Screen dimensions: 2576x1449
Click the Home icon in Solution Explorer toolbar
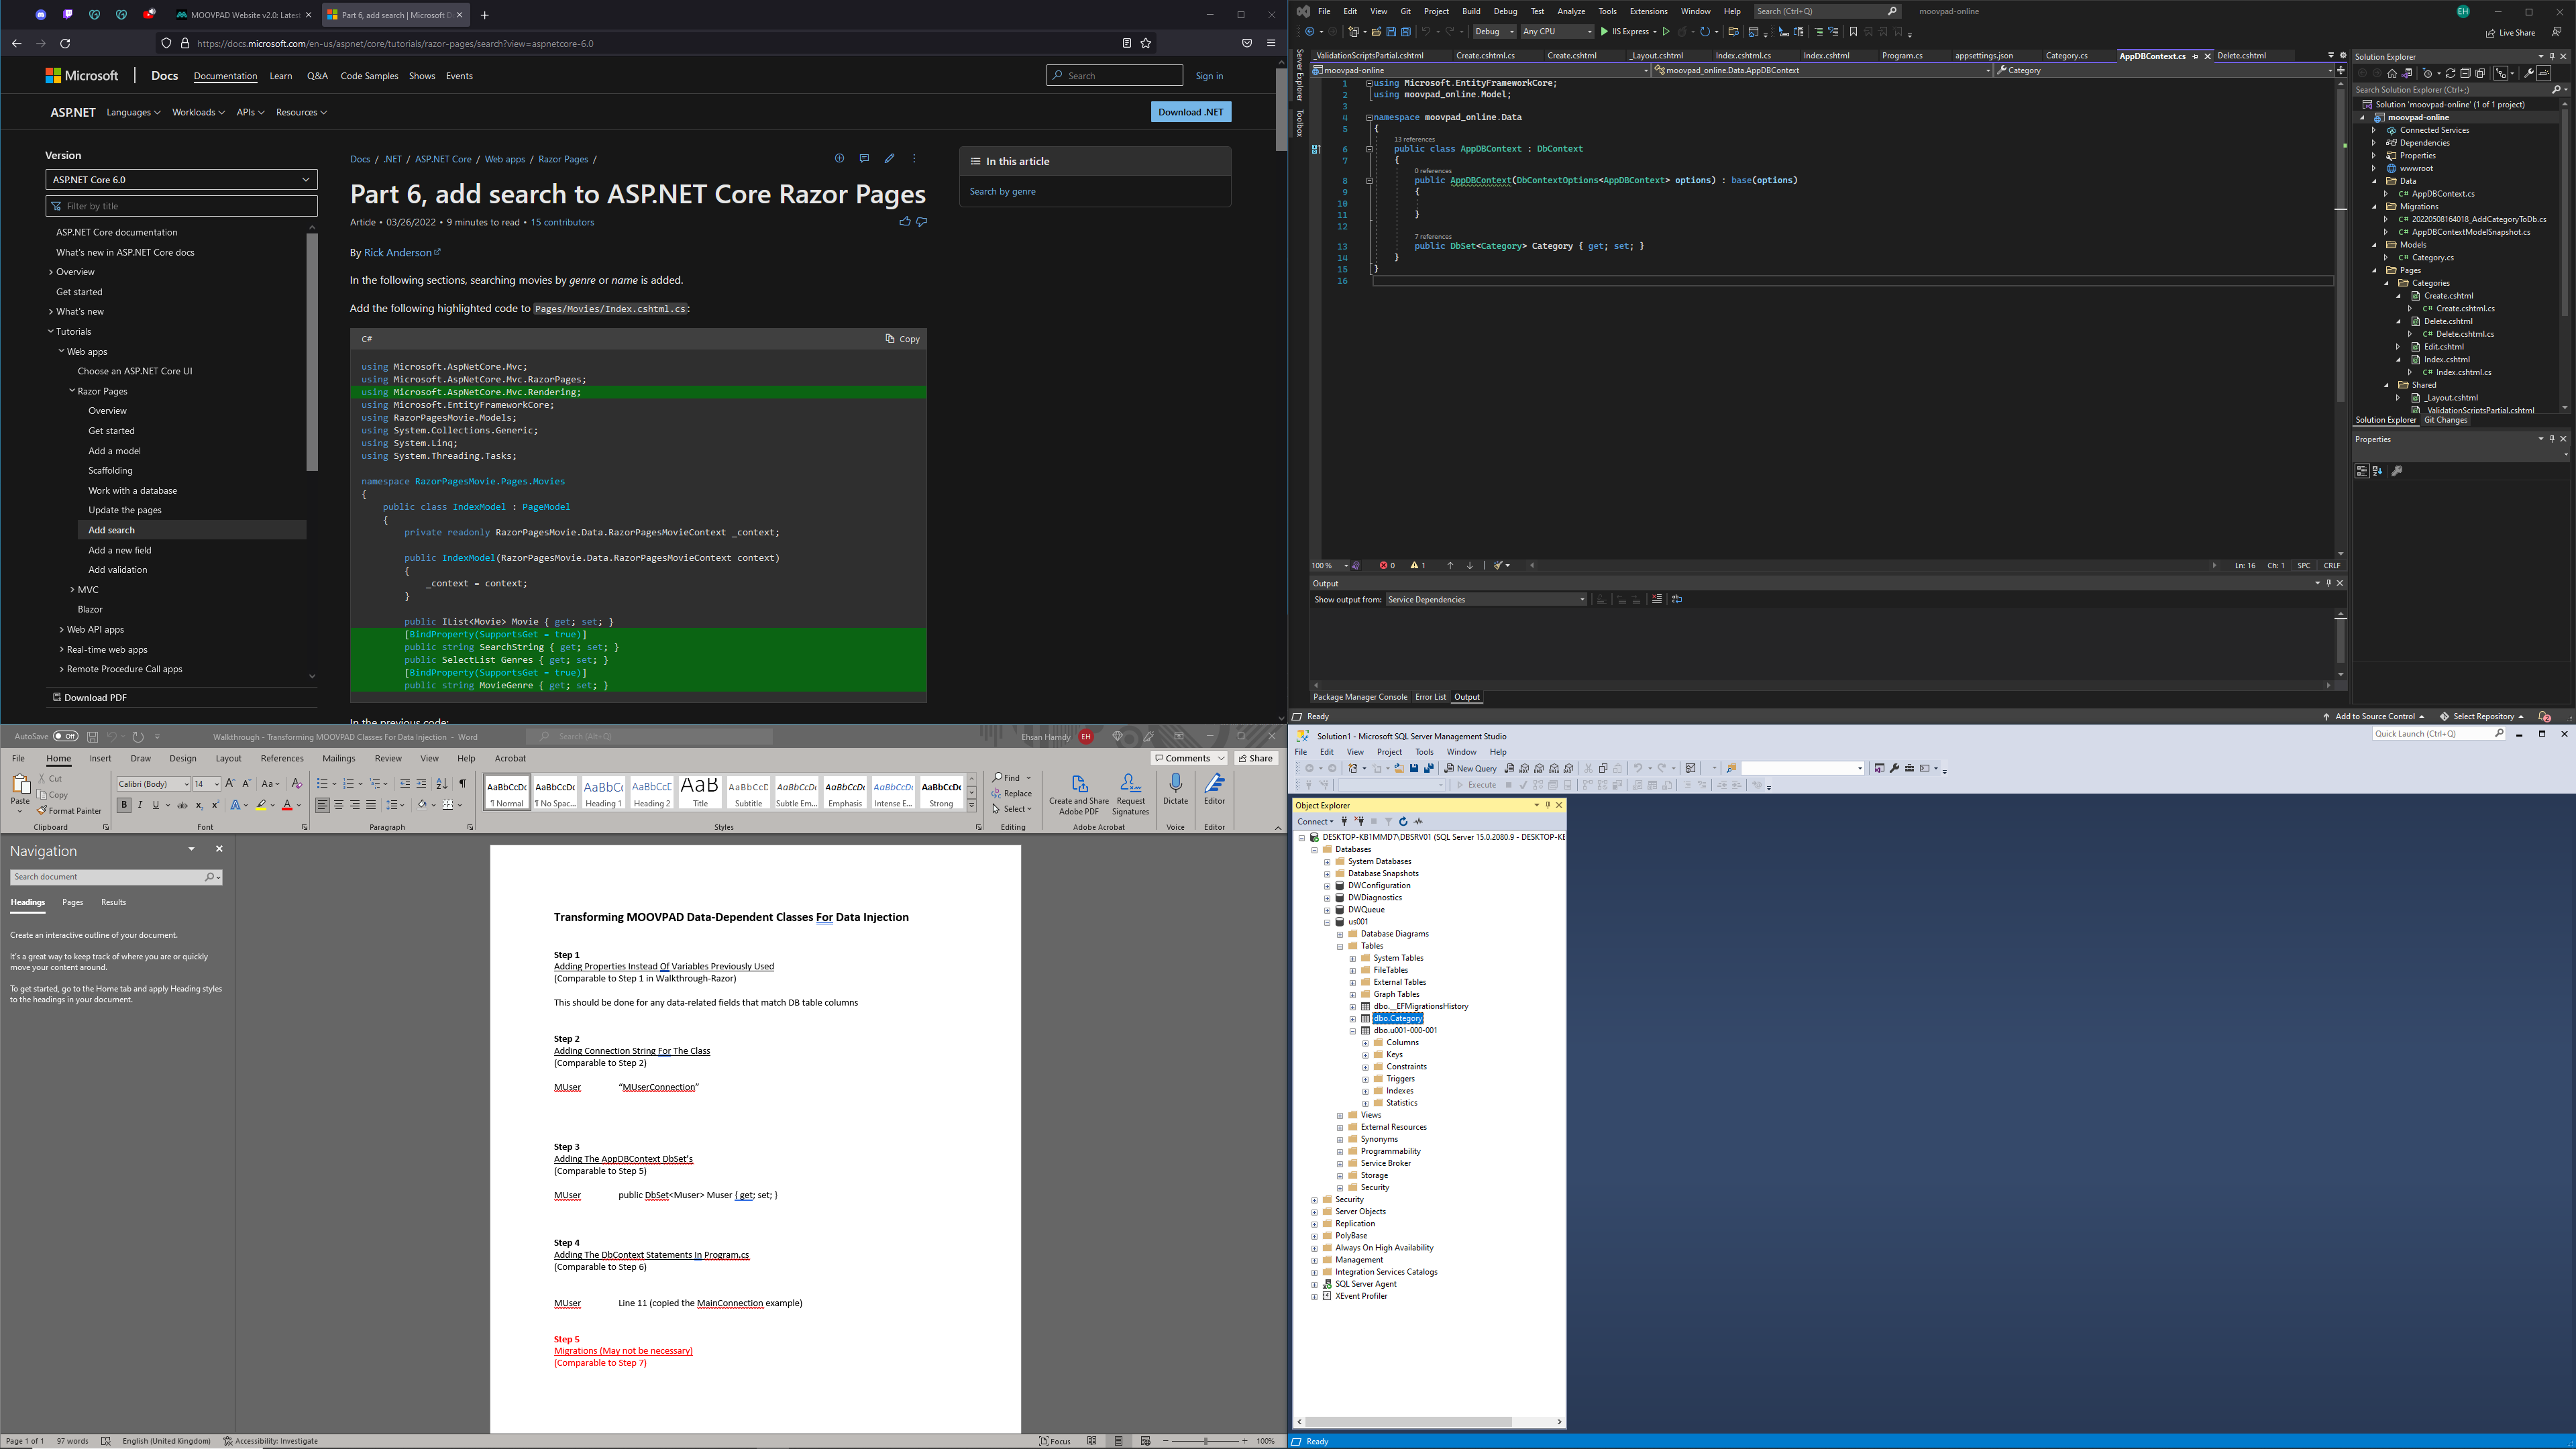click(2392, 73)
